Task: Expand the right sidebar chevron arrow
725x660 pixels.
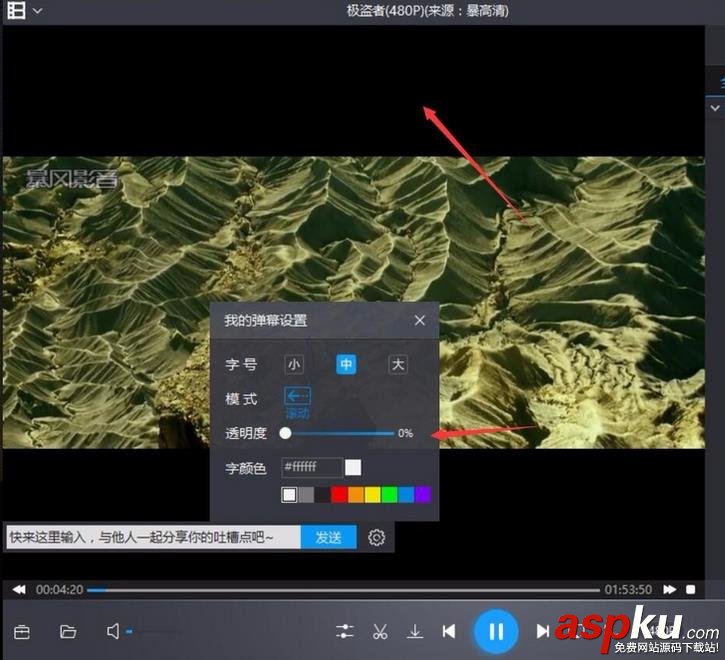Action: click(715, 108)
